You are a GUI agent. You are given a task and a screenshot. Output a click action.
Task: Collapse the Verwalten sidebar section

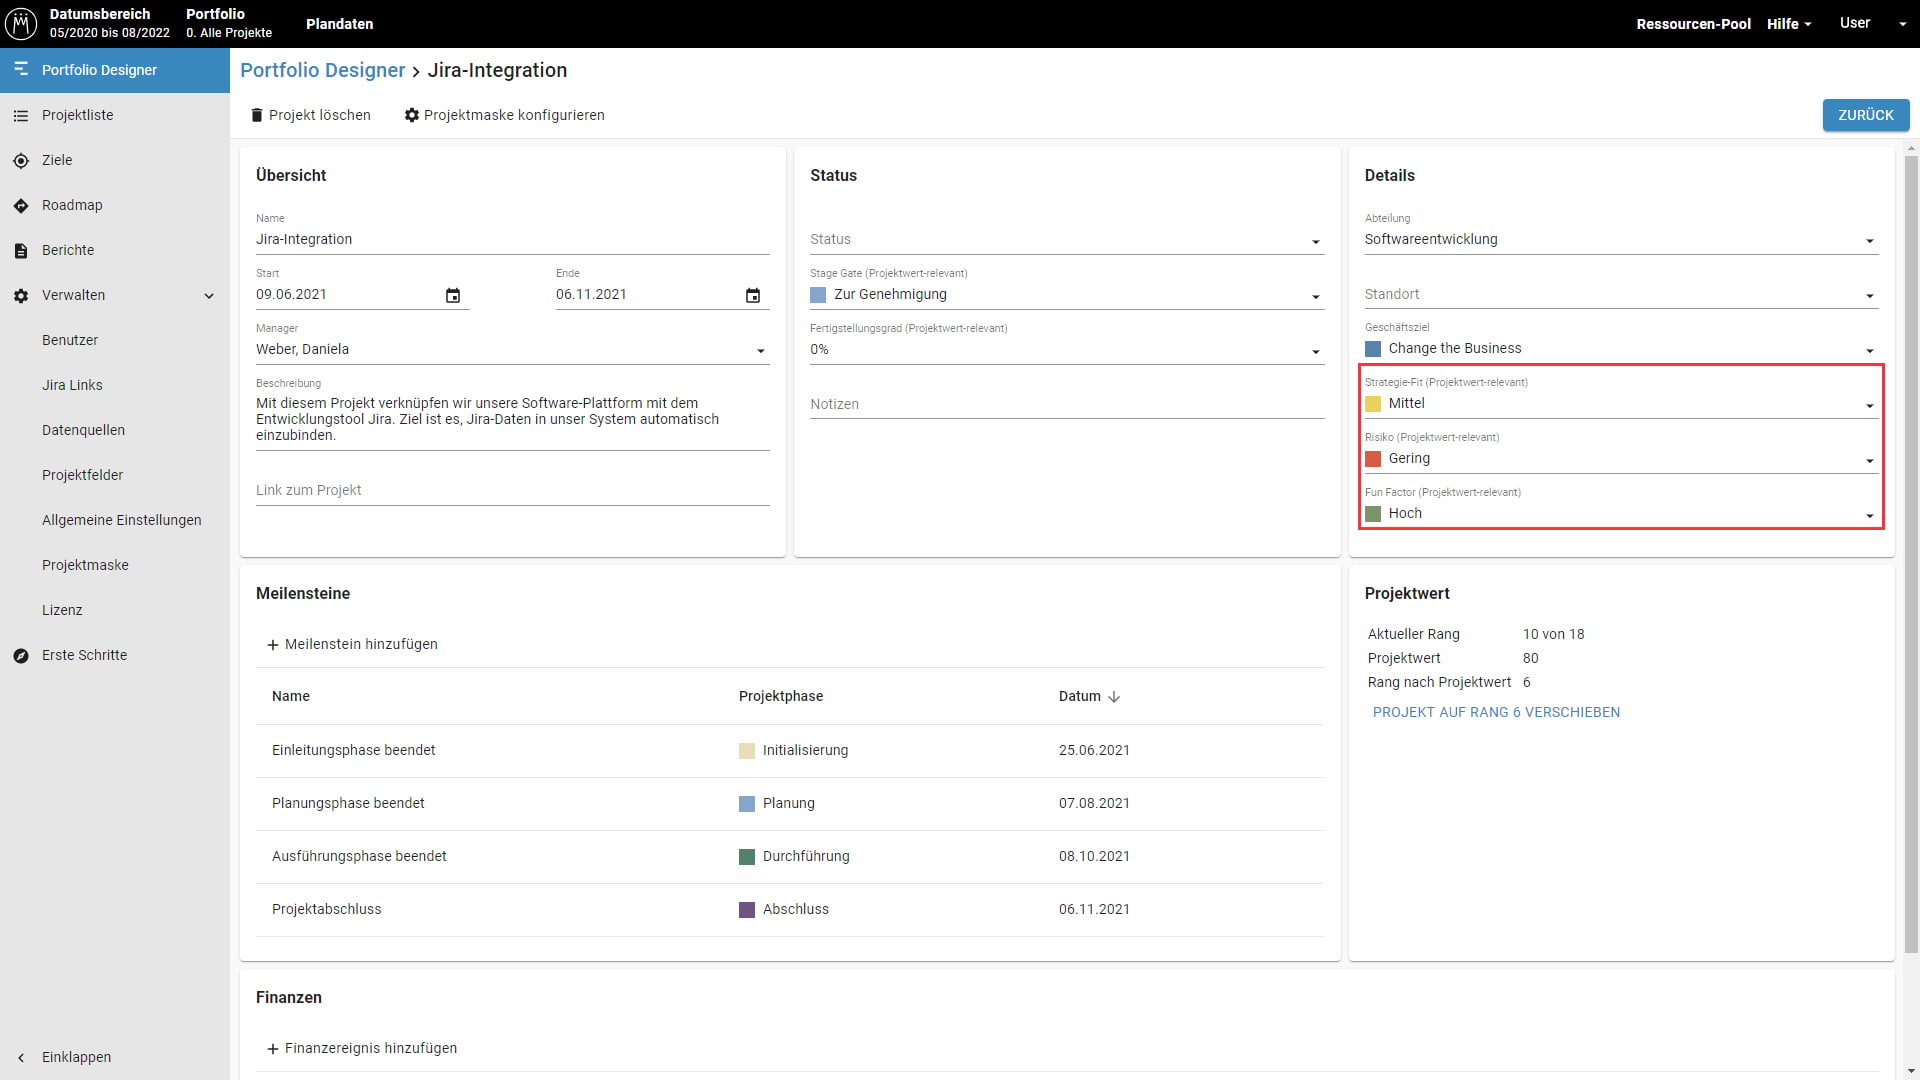(x=209, y=295)
